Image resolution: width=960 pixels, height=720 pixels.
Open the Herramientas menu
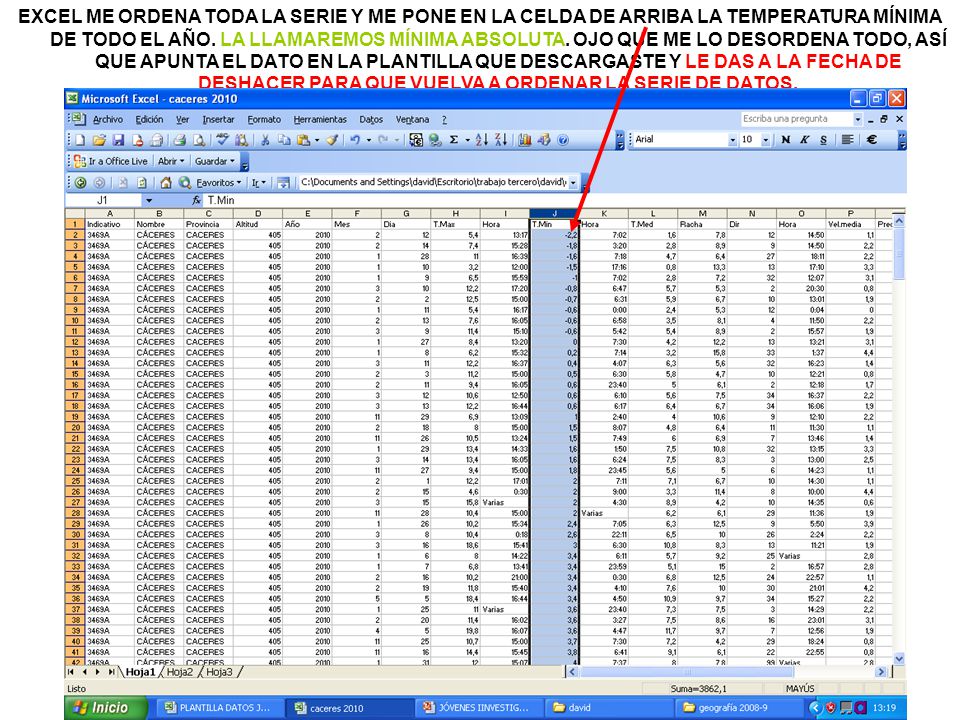[320, 119]
